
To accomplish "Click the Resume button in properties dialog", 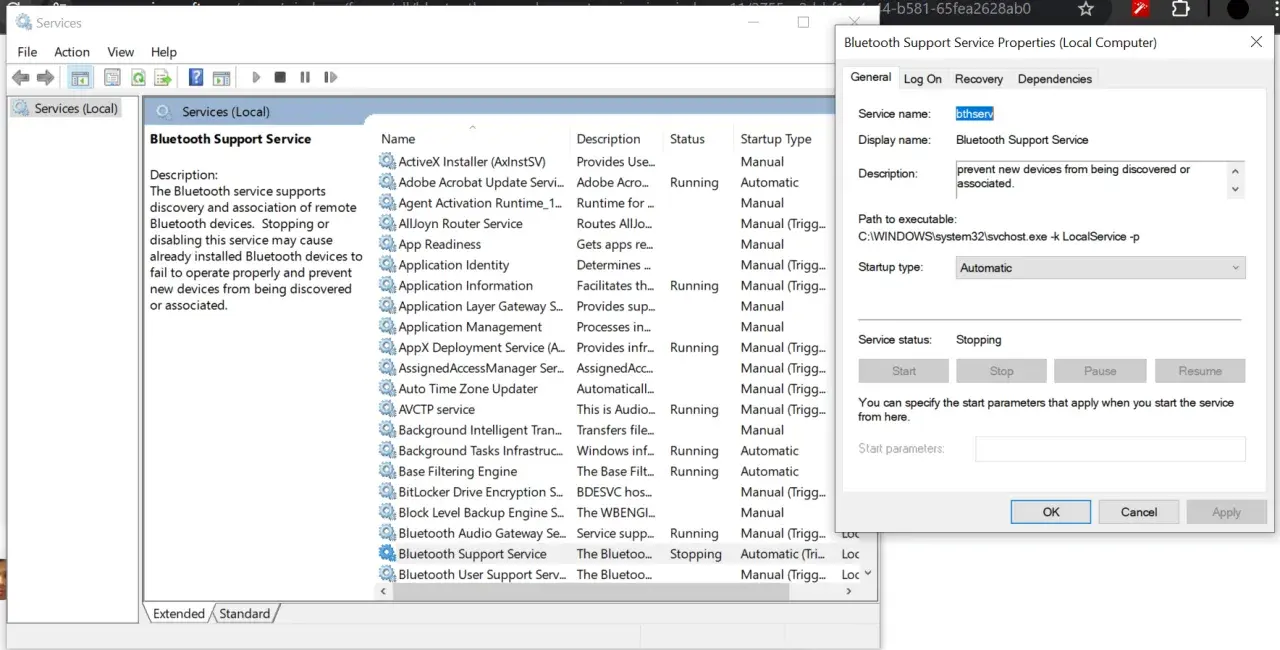I will tap(1200, 371).
